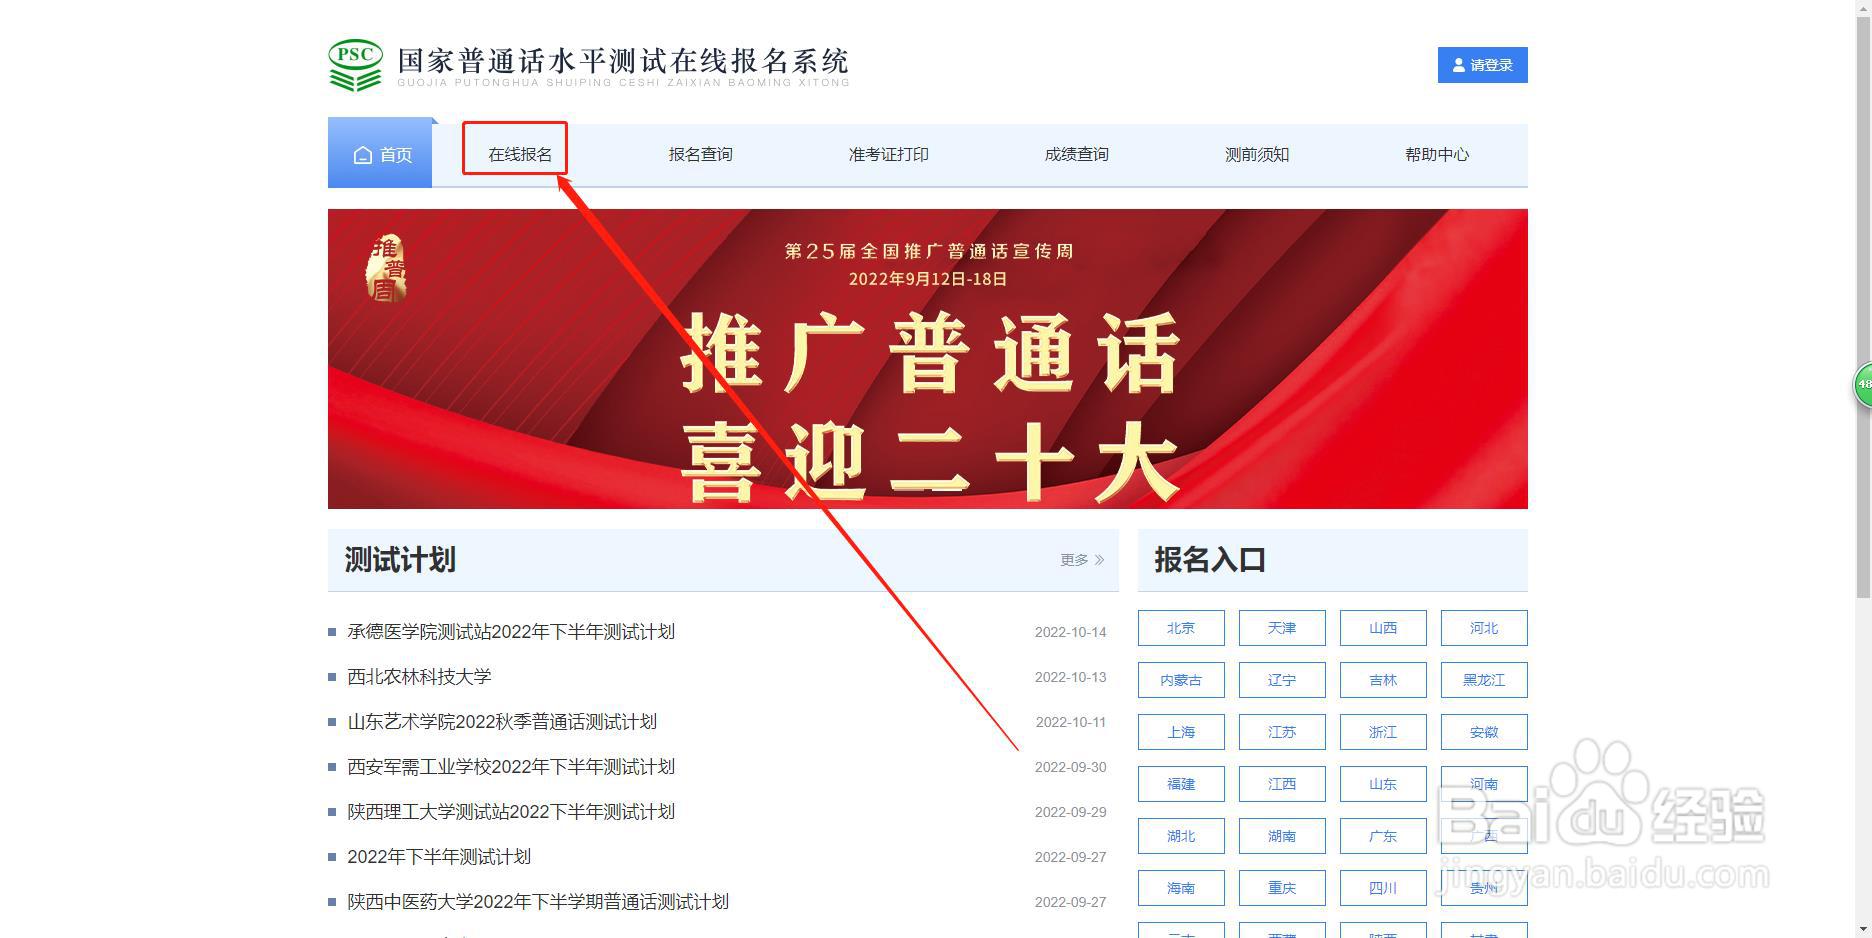Click the scrollbar down arrow

click(x=1861, y=927)
